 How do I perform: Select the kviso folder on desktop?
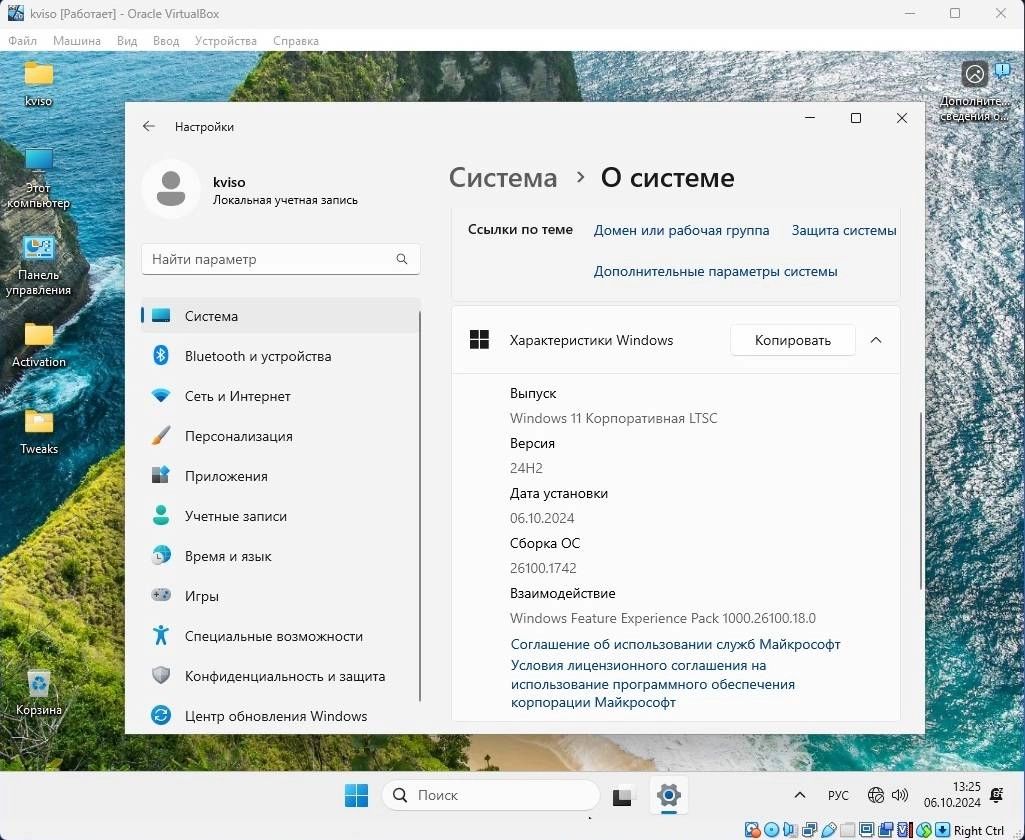39,83
